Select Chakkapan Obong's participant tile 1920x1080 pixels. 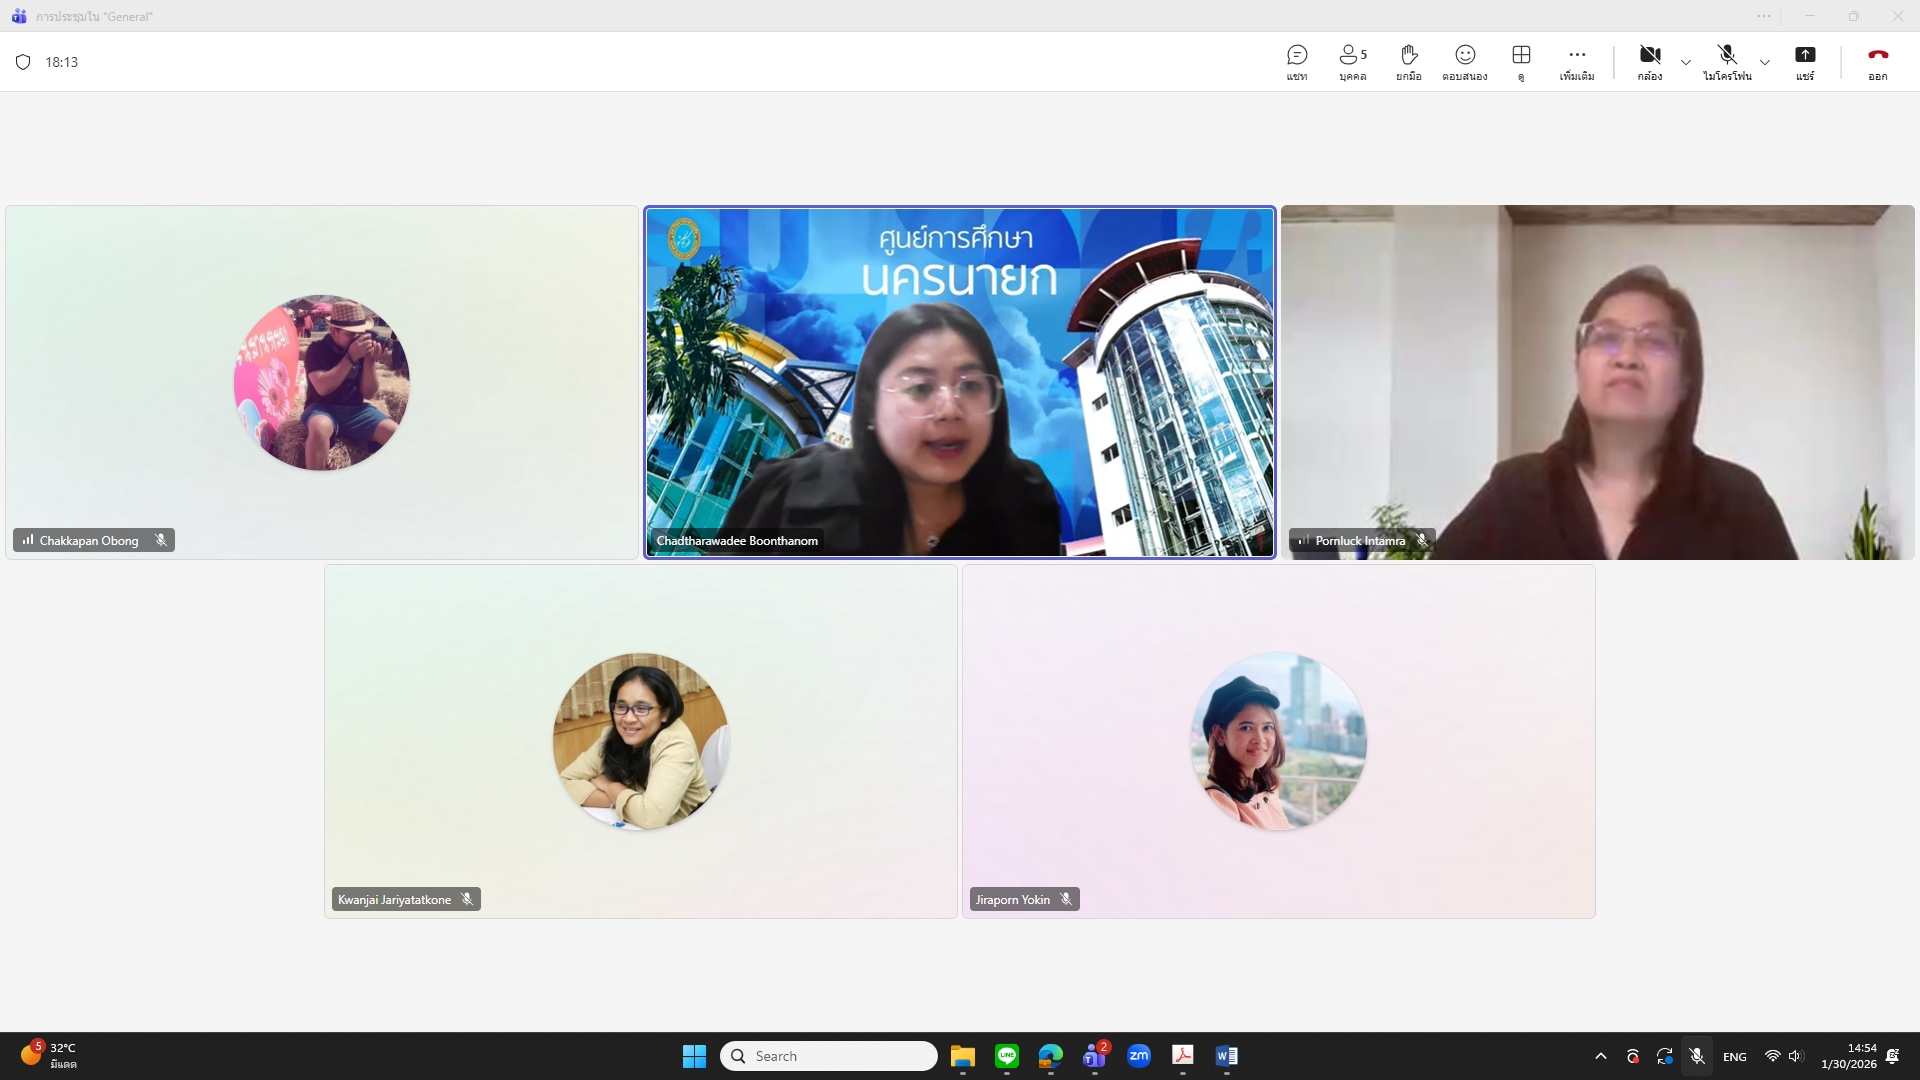click(x=321, y=382)
